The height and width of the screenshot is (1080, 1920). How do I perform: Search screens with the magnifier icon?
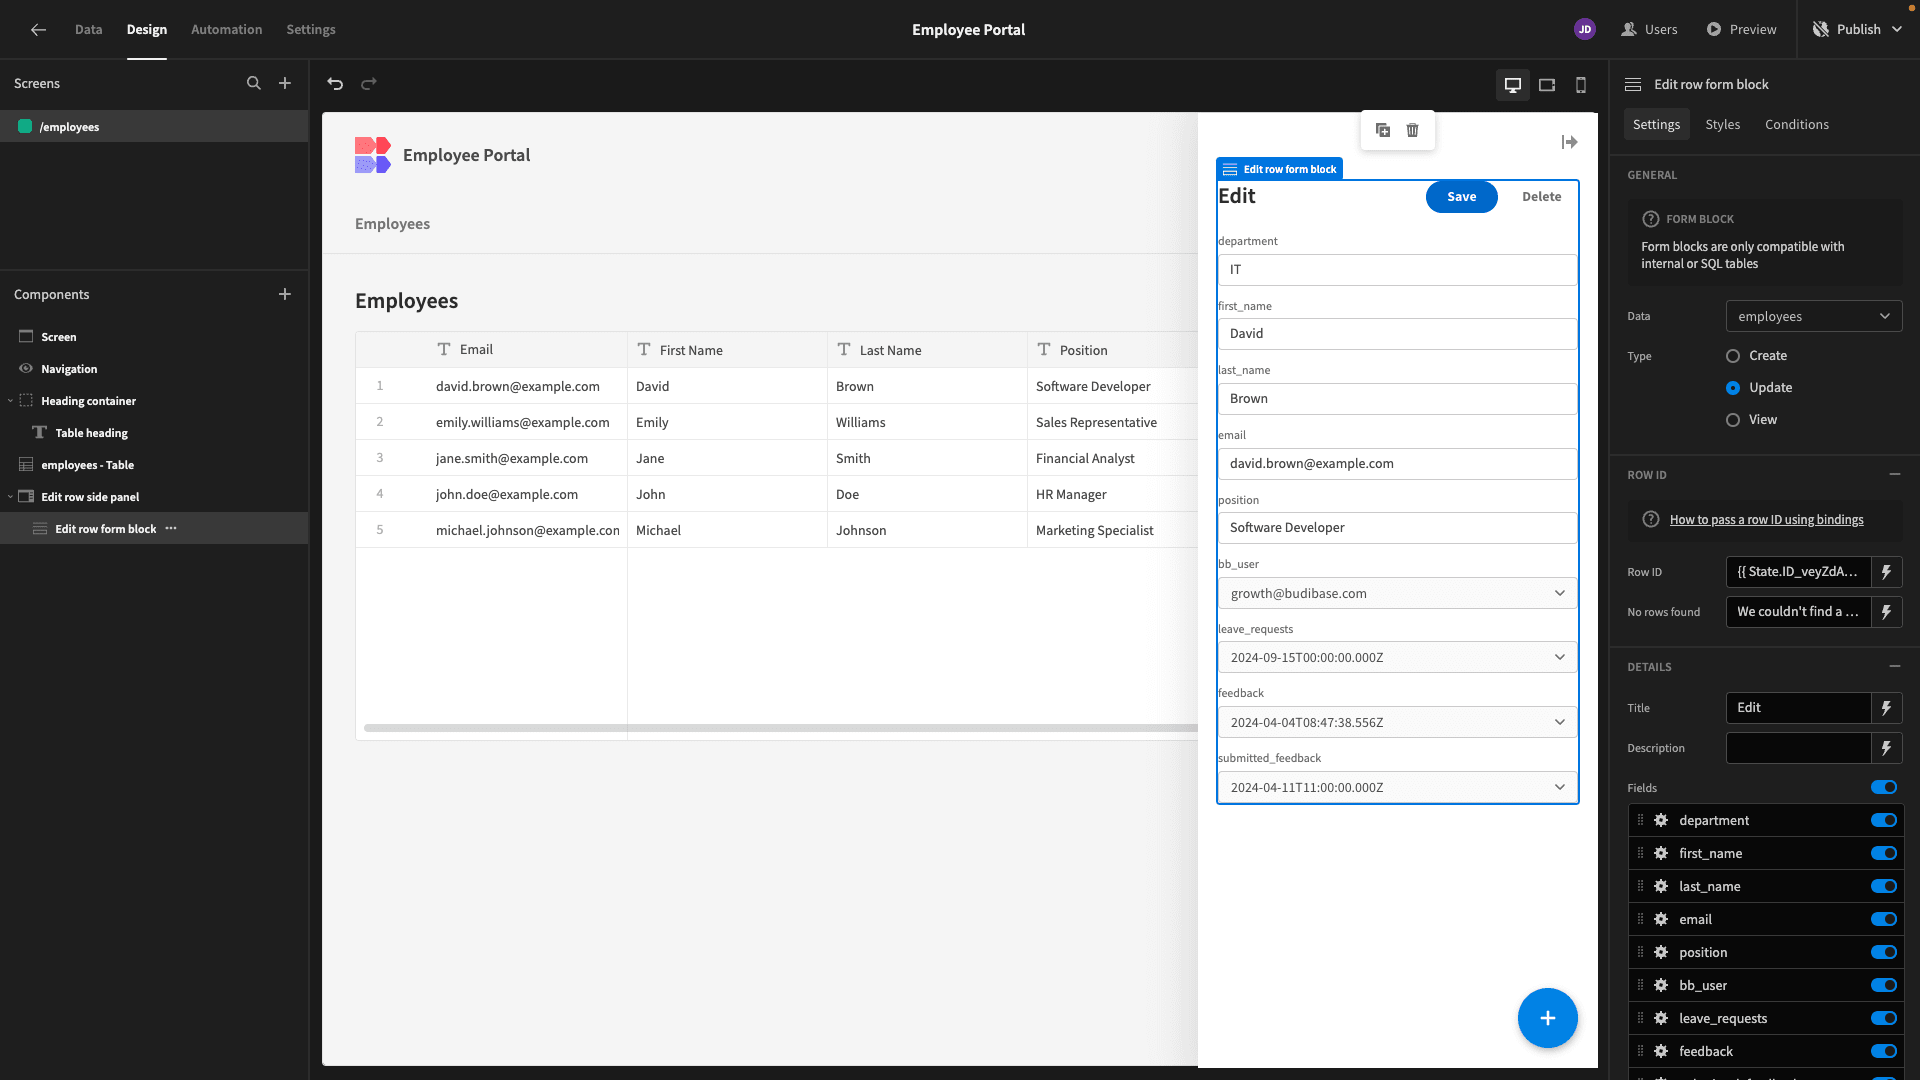click(254, 84)
